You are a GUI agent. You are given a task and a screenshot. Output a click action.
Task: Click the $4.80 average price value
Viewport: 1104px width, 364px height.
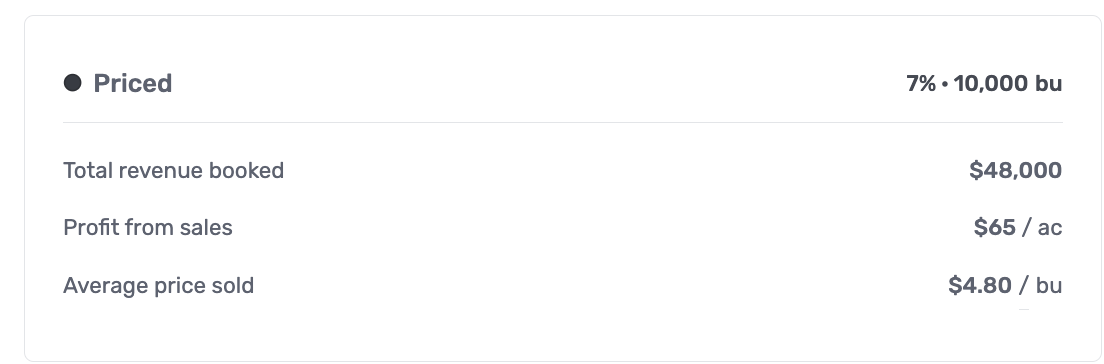tap(980, 285)
